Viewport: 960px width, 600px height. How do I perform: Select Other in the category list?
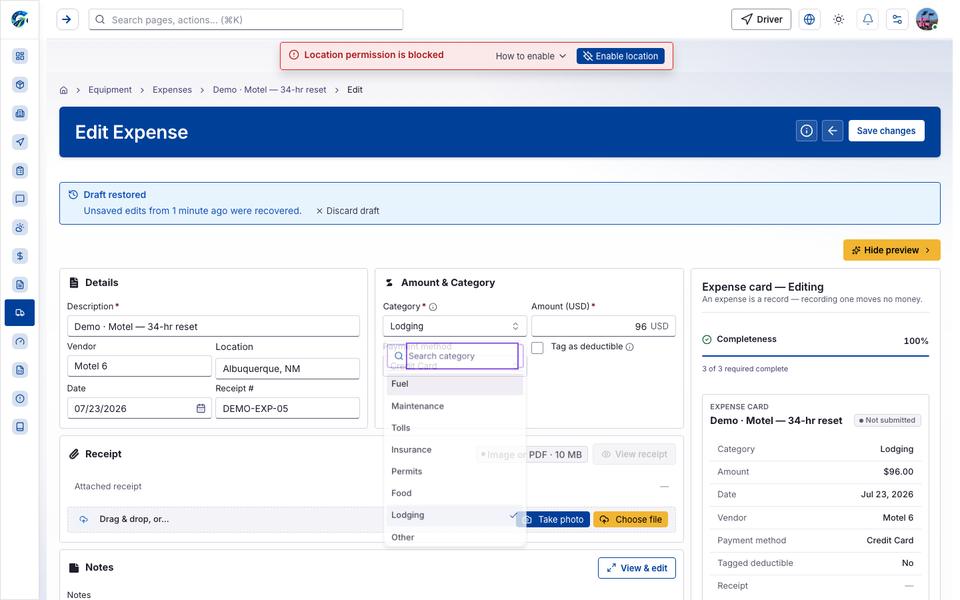tap(455, 537)
